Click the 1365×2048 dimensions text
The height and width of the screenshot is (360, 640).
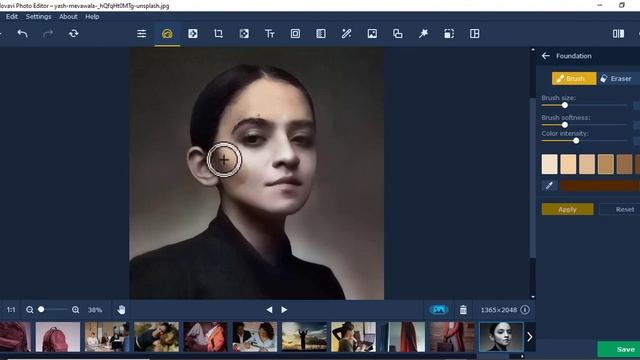[498, 310]
